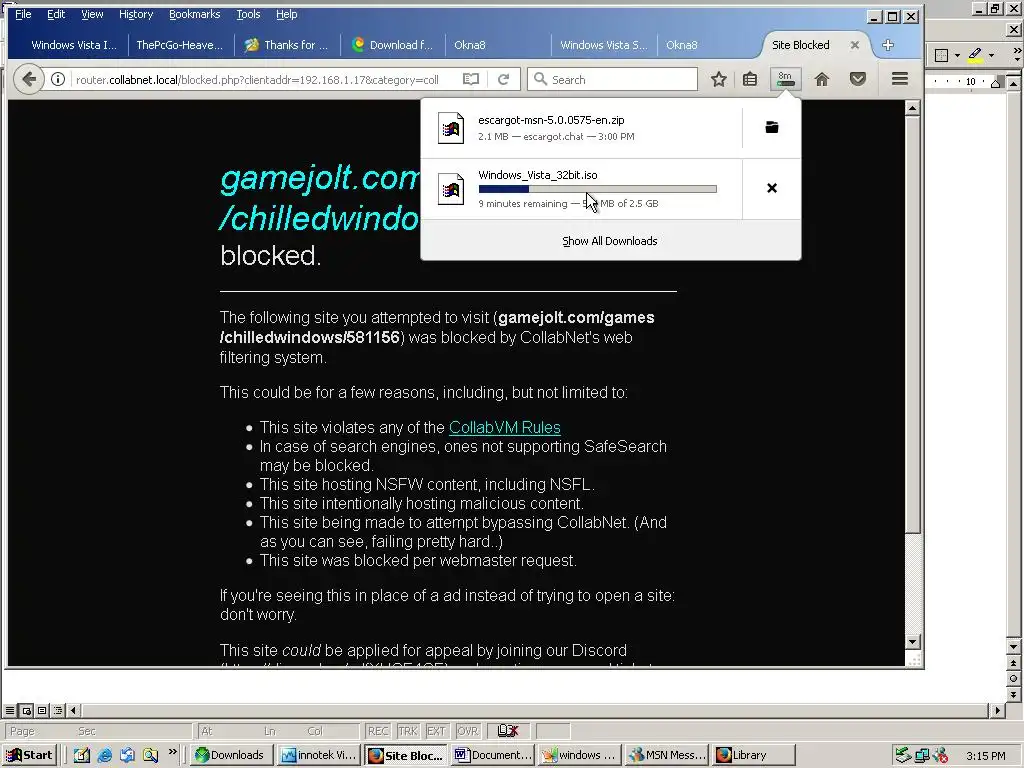Click the Firefox search box
This screenshot has width=1024, height=768.
coord(613,79)
